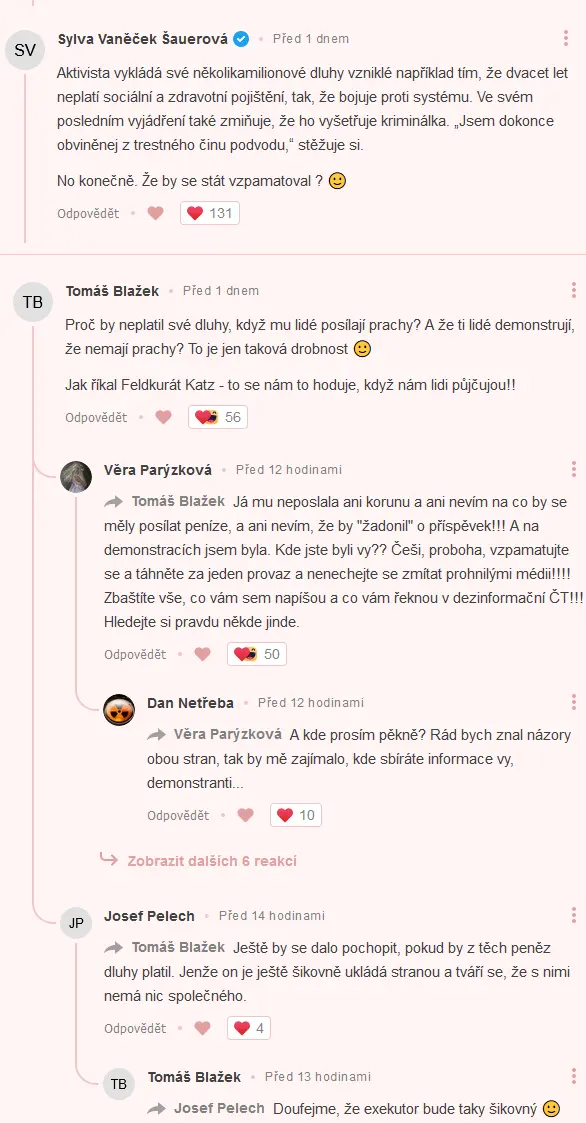This screenshot has width=586, height=1123.
Task: Click the verified badge next to Sylva Vaněček Šauerová
Action: (x=240, y=39)
